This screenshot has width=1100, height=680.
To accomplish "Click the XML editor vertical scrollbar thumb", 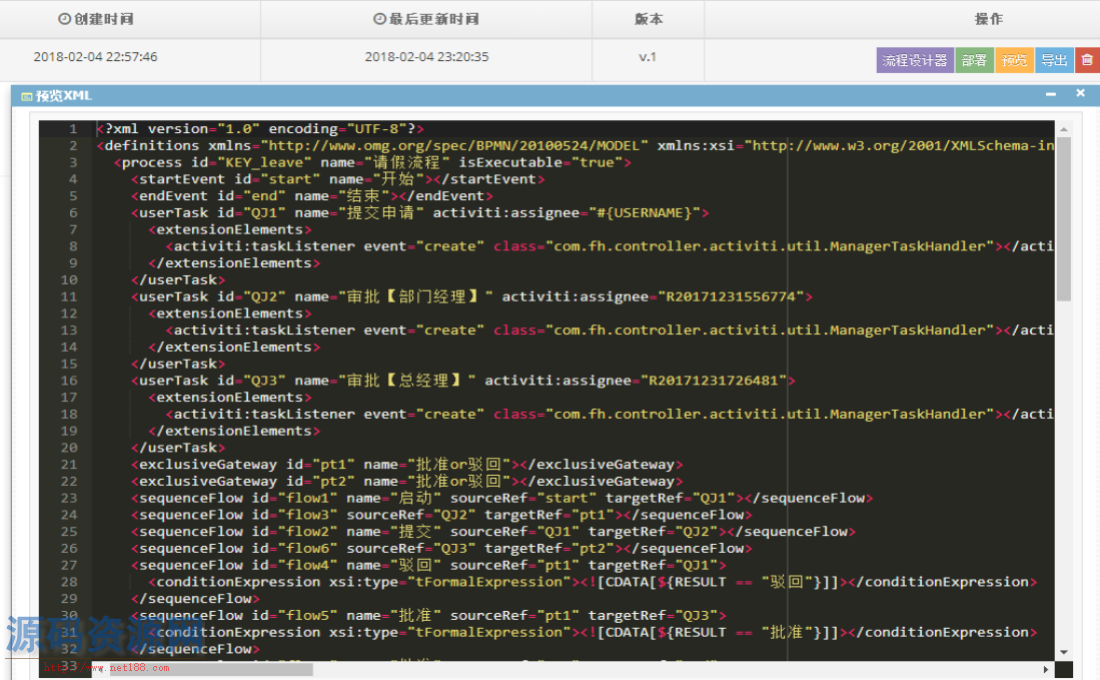I will coord(1064,218).
